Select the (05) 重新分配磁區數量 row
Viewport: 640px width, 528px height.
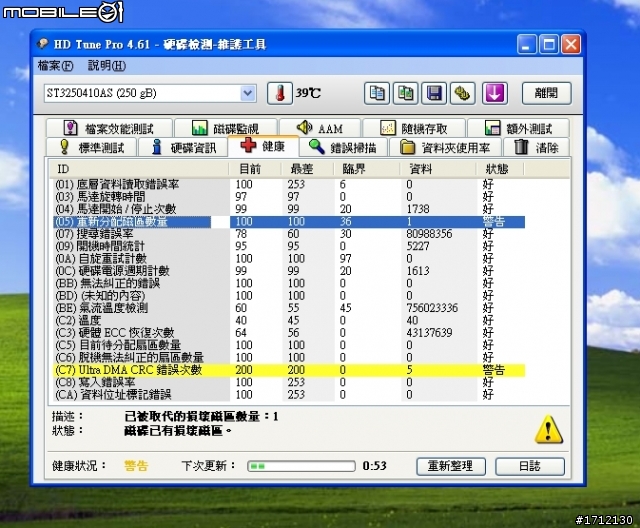289,222
